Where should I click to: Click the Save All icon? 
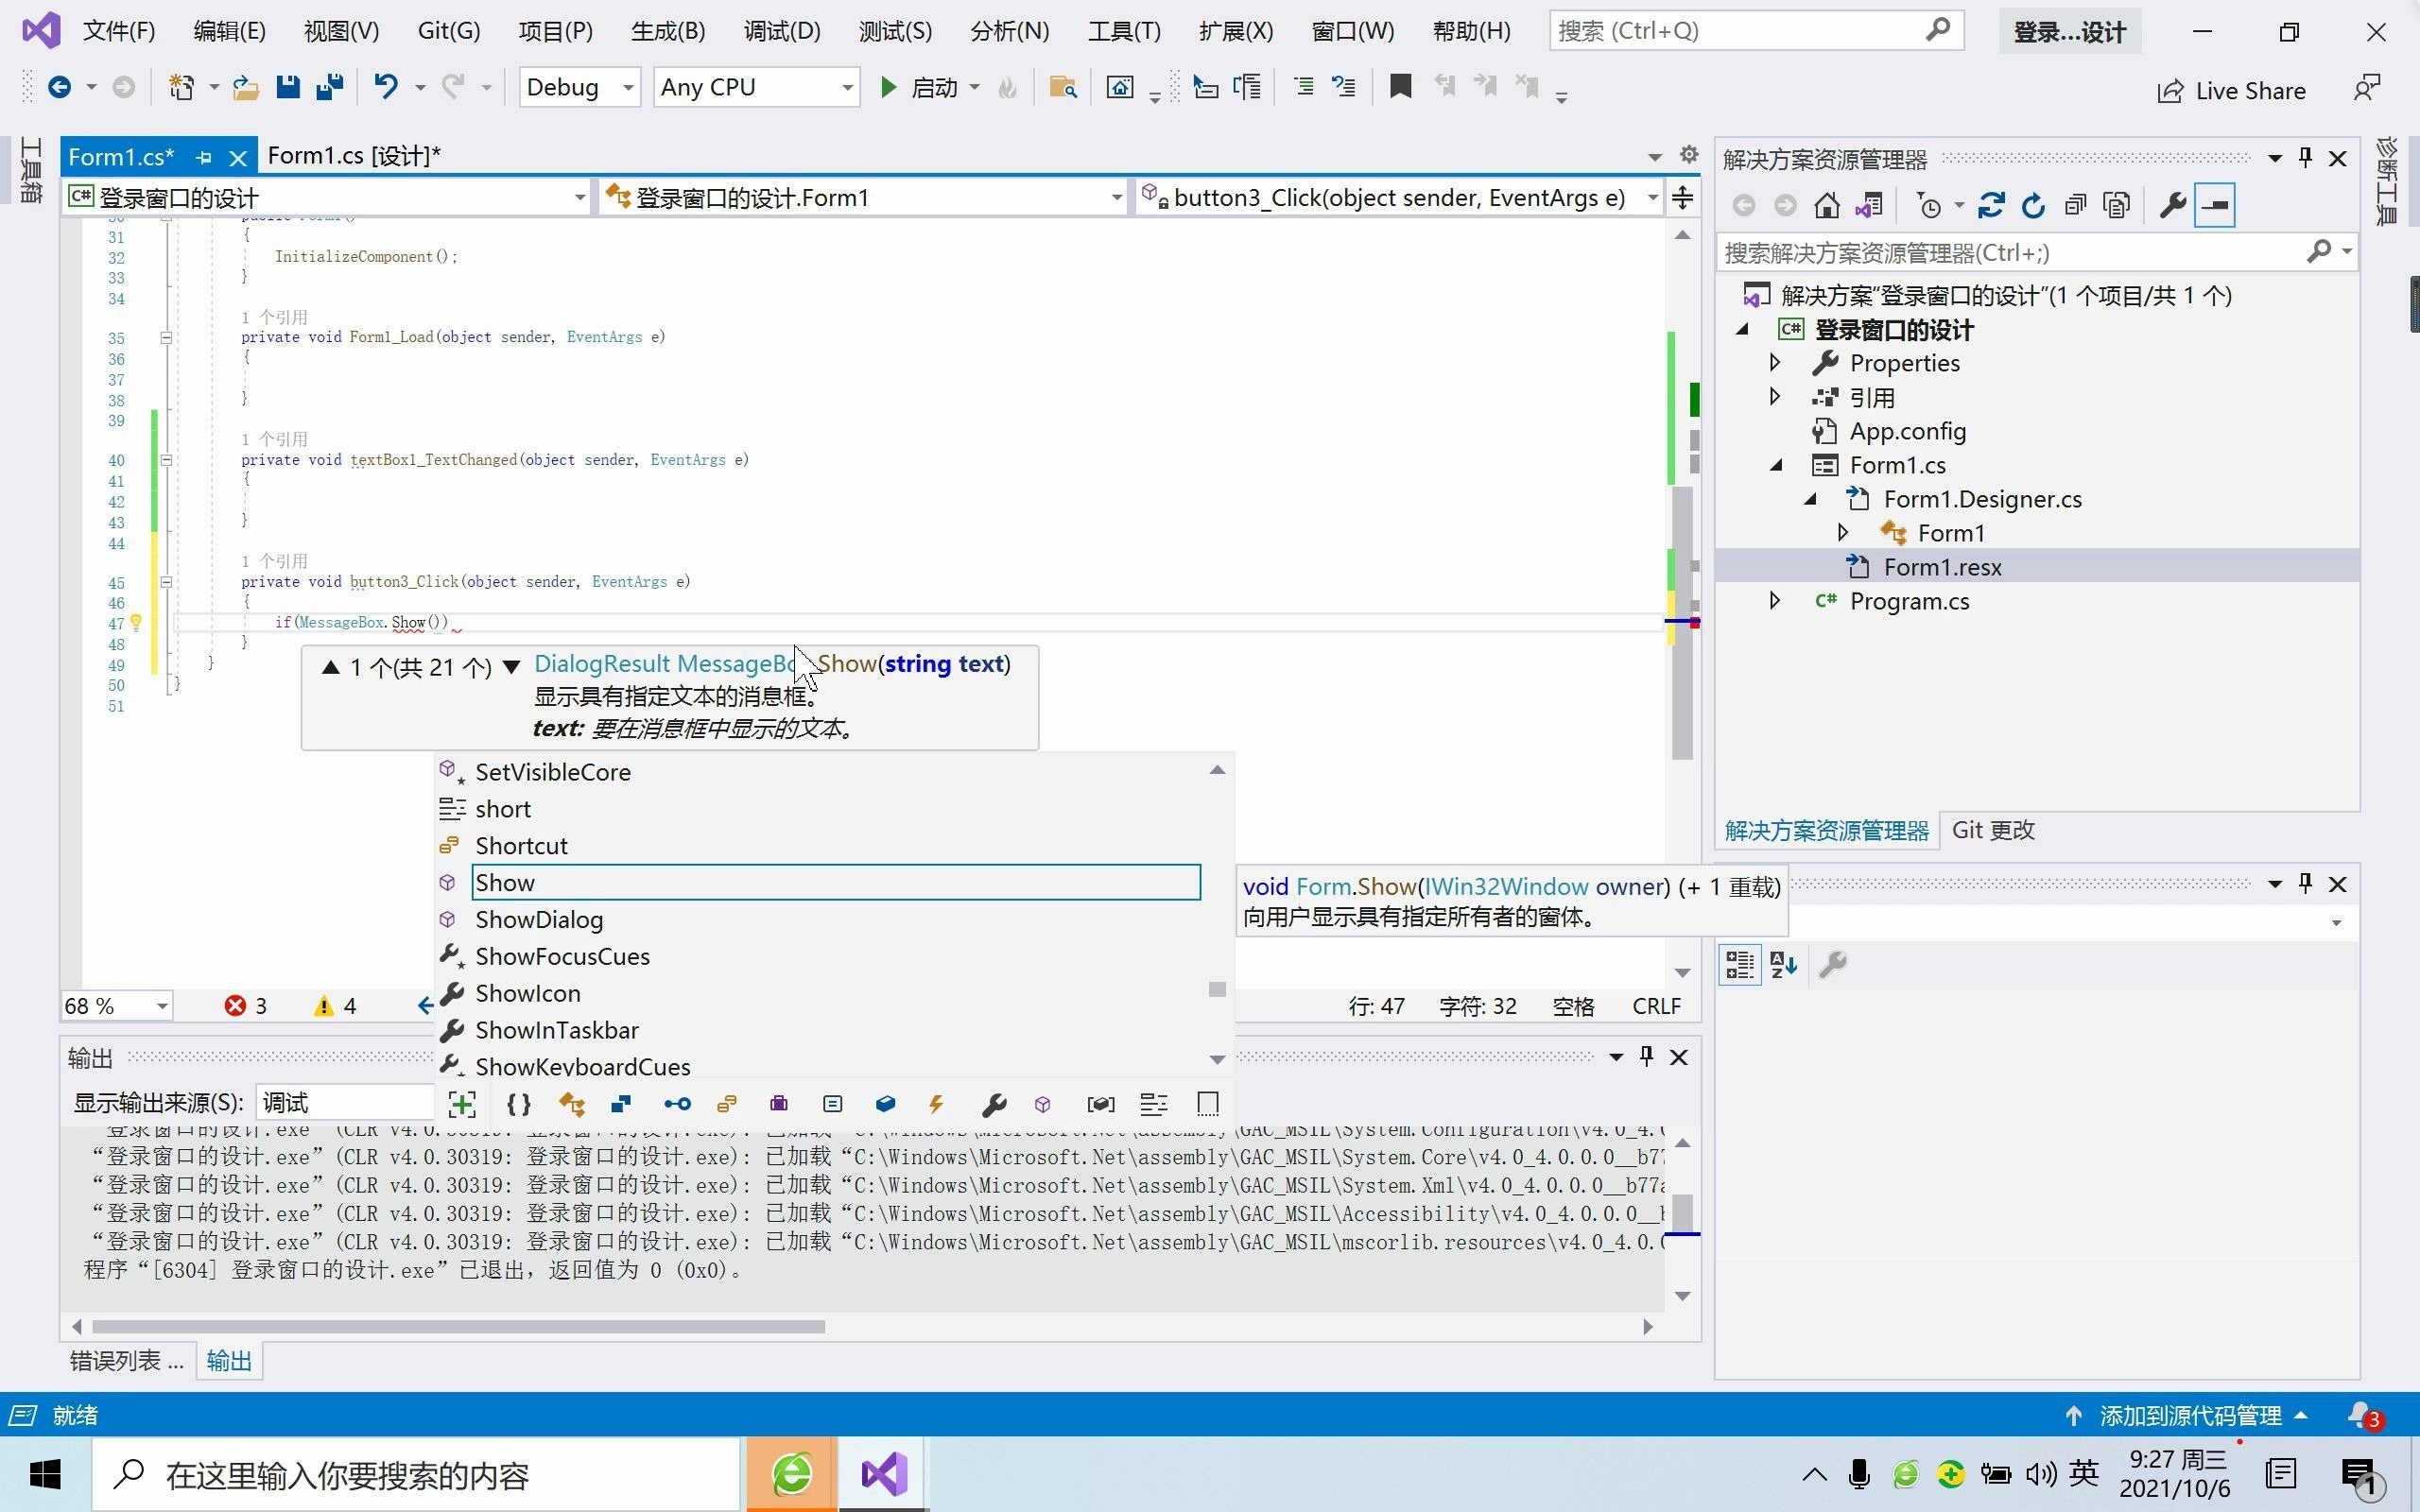(x=330, y=88)
